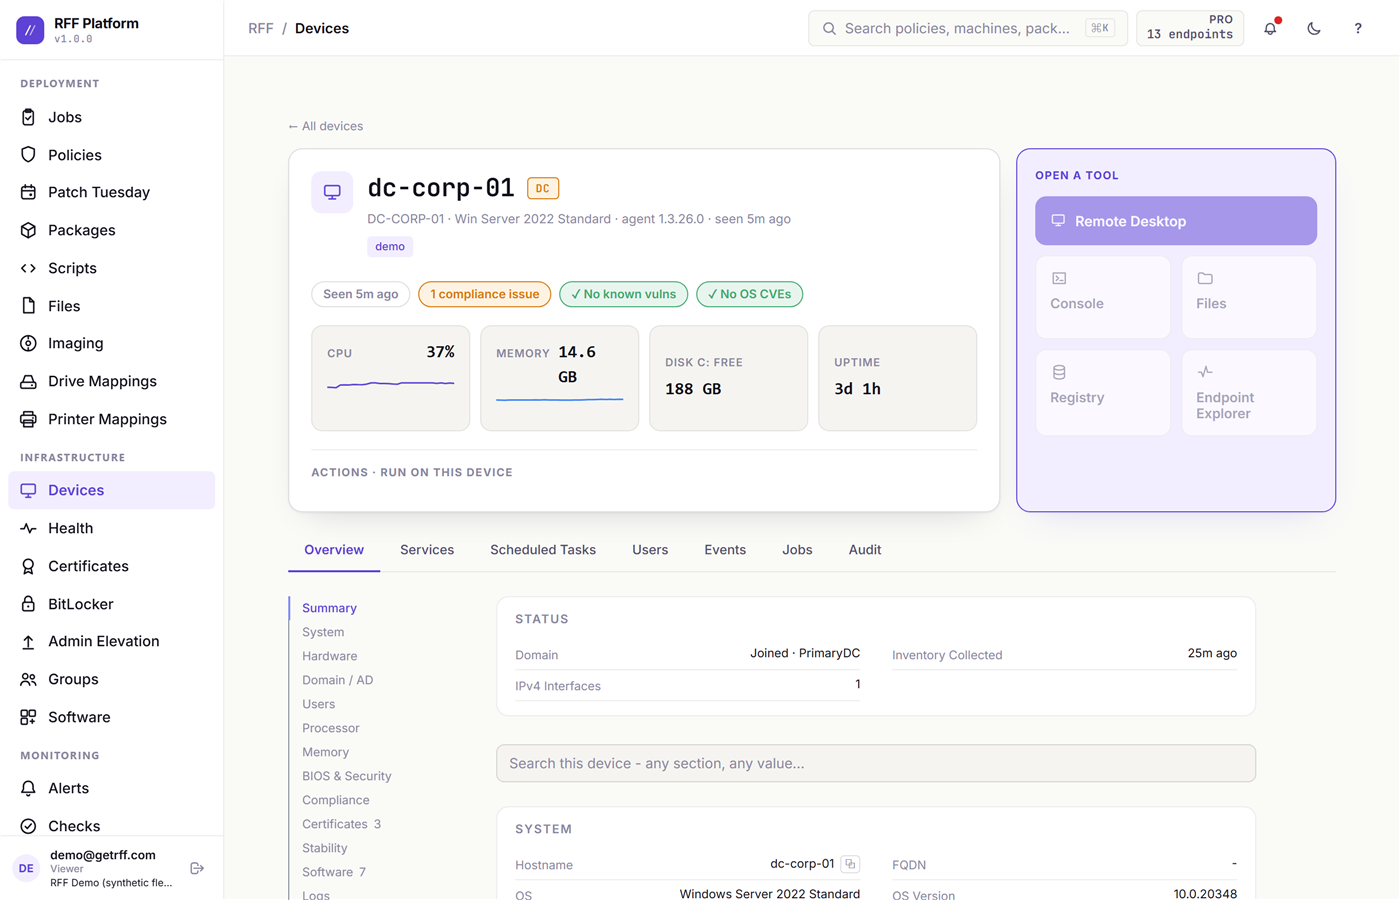Open the Scheduled Tasks tab
The height and width of the screenshot is (900, 1400).
pyautogui.click(x=543, y=550)
